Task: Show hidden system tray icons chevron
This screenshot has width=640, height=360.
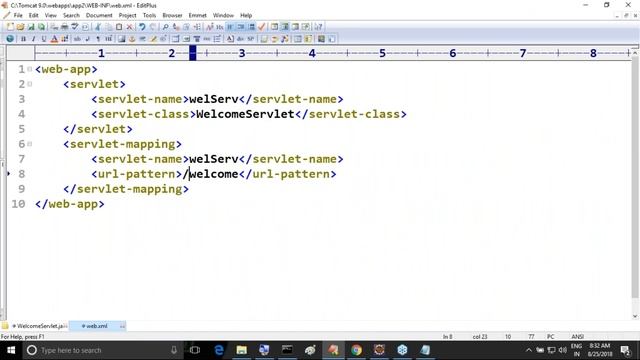Action: tap(529, 350)
